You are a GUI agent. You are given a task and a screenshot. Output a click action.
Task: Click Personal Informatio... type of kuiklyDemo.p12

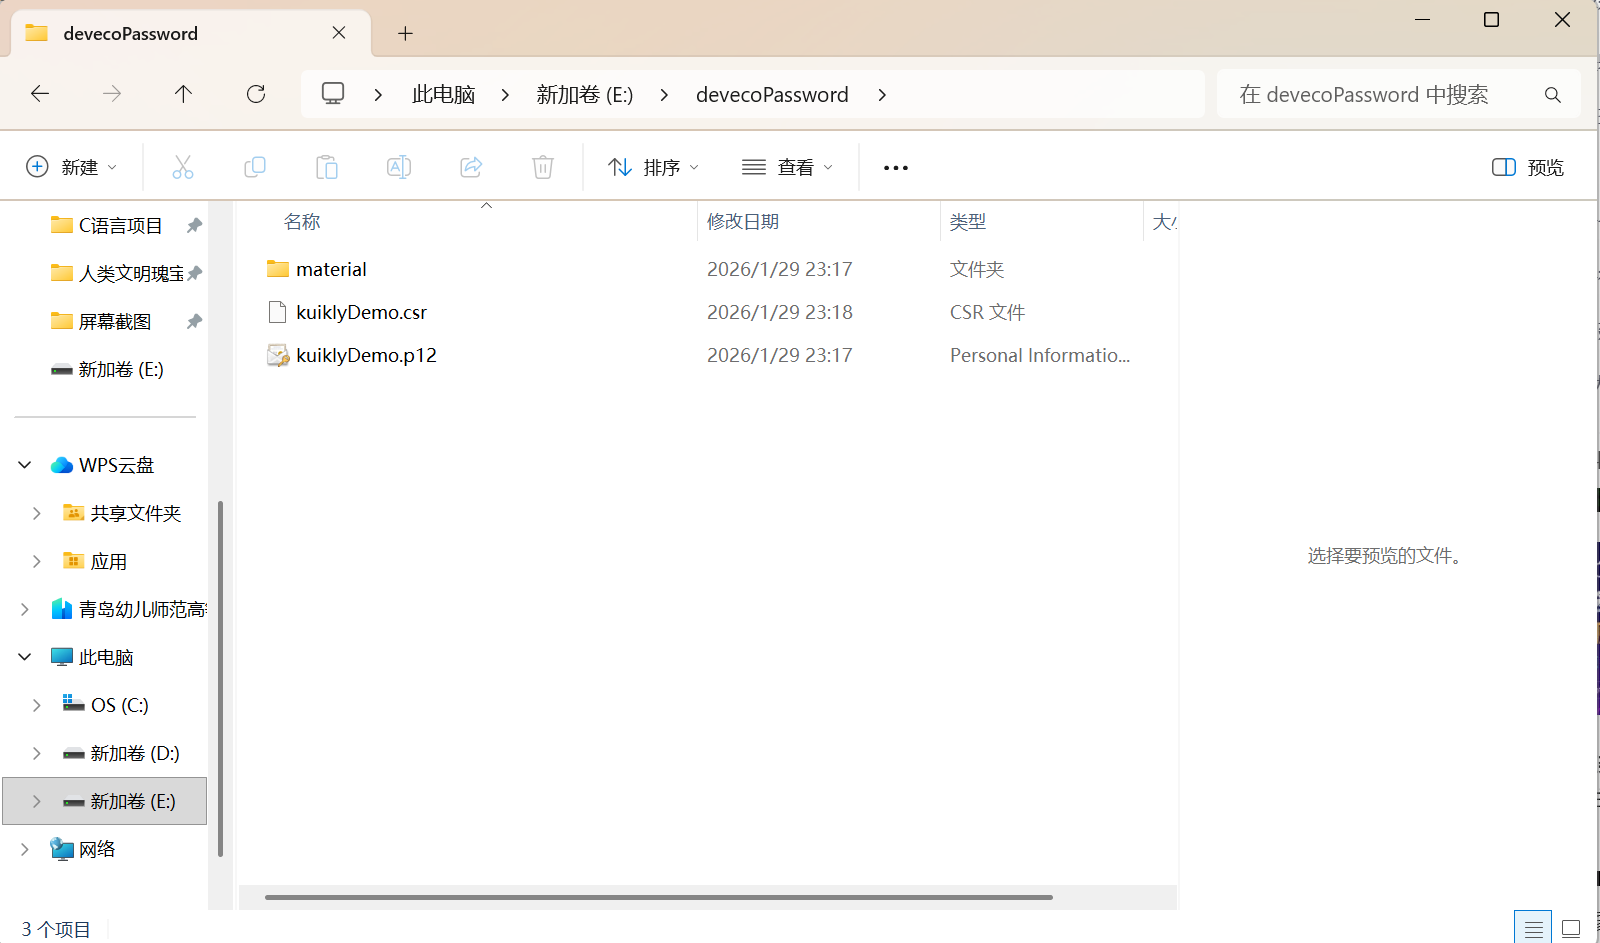[x=1040, y=355]
